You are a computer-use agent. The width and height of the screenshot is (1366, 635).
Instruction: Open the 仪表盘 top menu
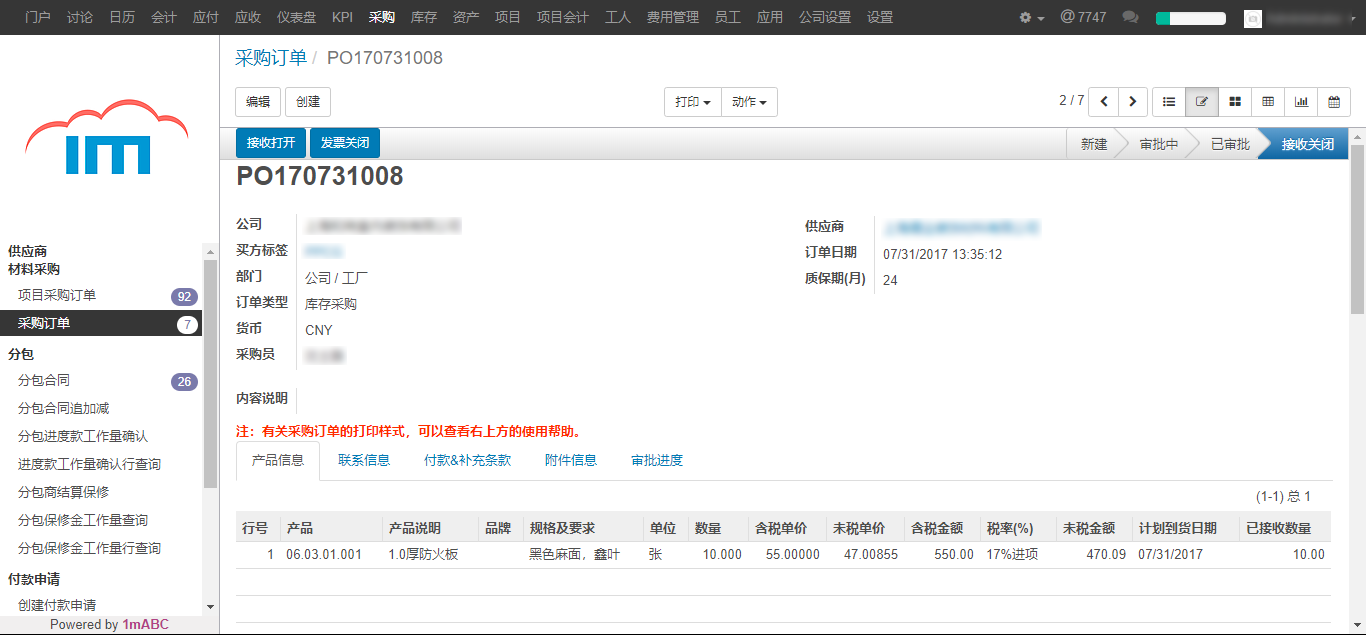coord(297,17)
